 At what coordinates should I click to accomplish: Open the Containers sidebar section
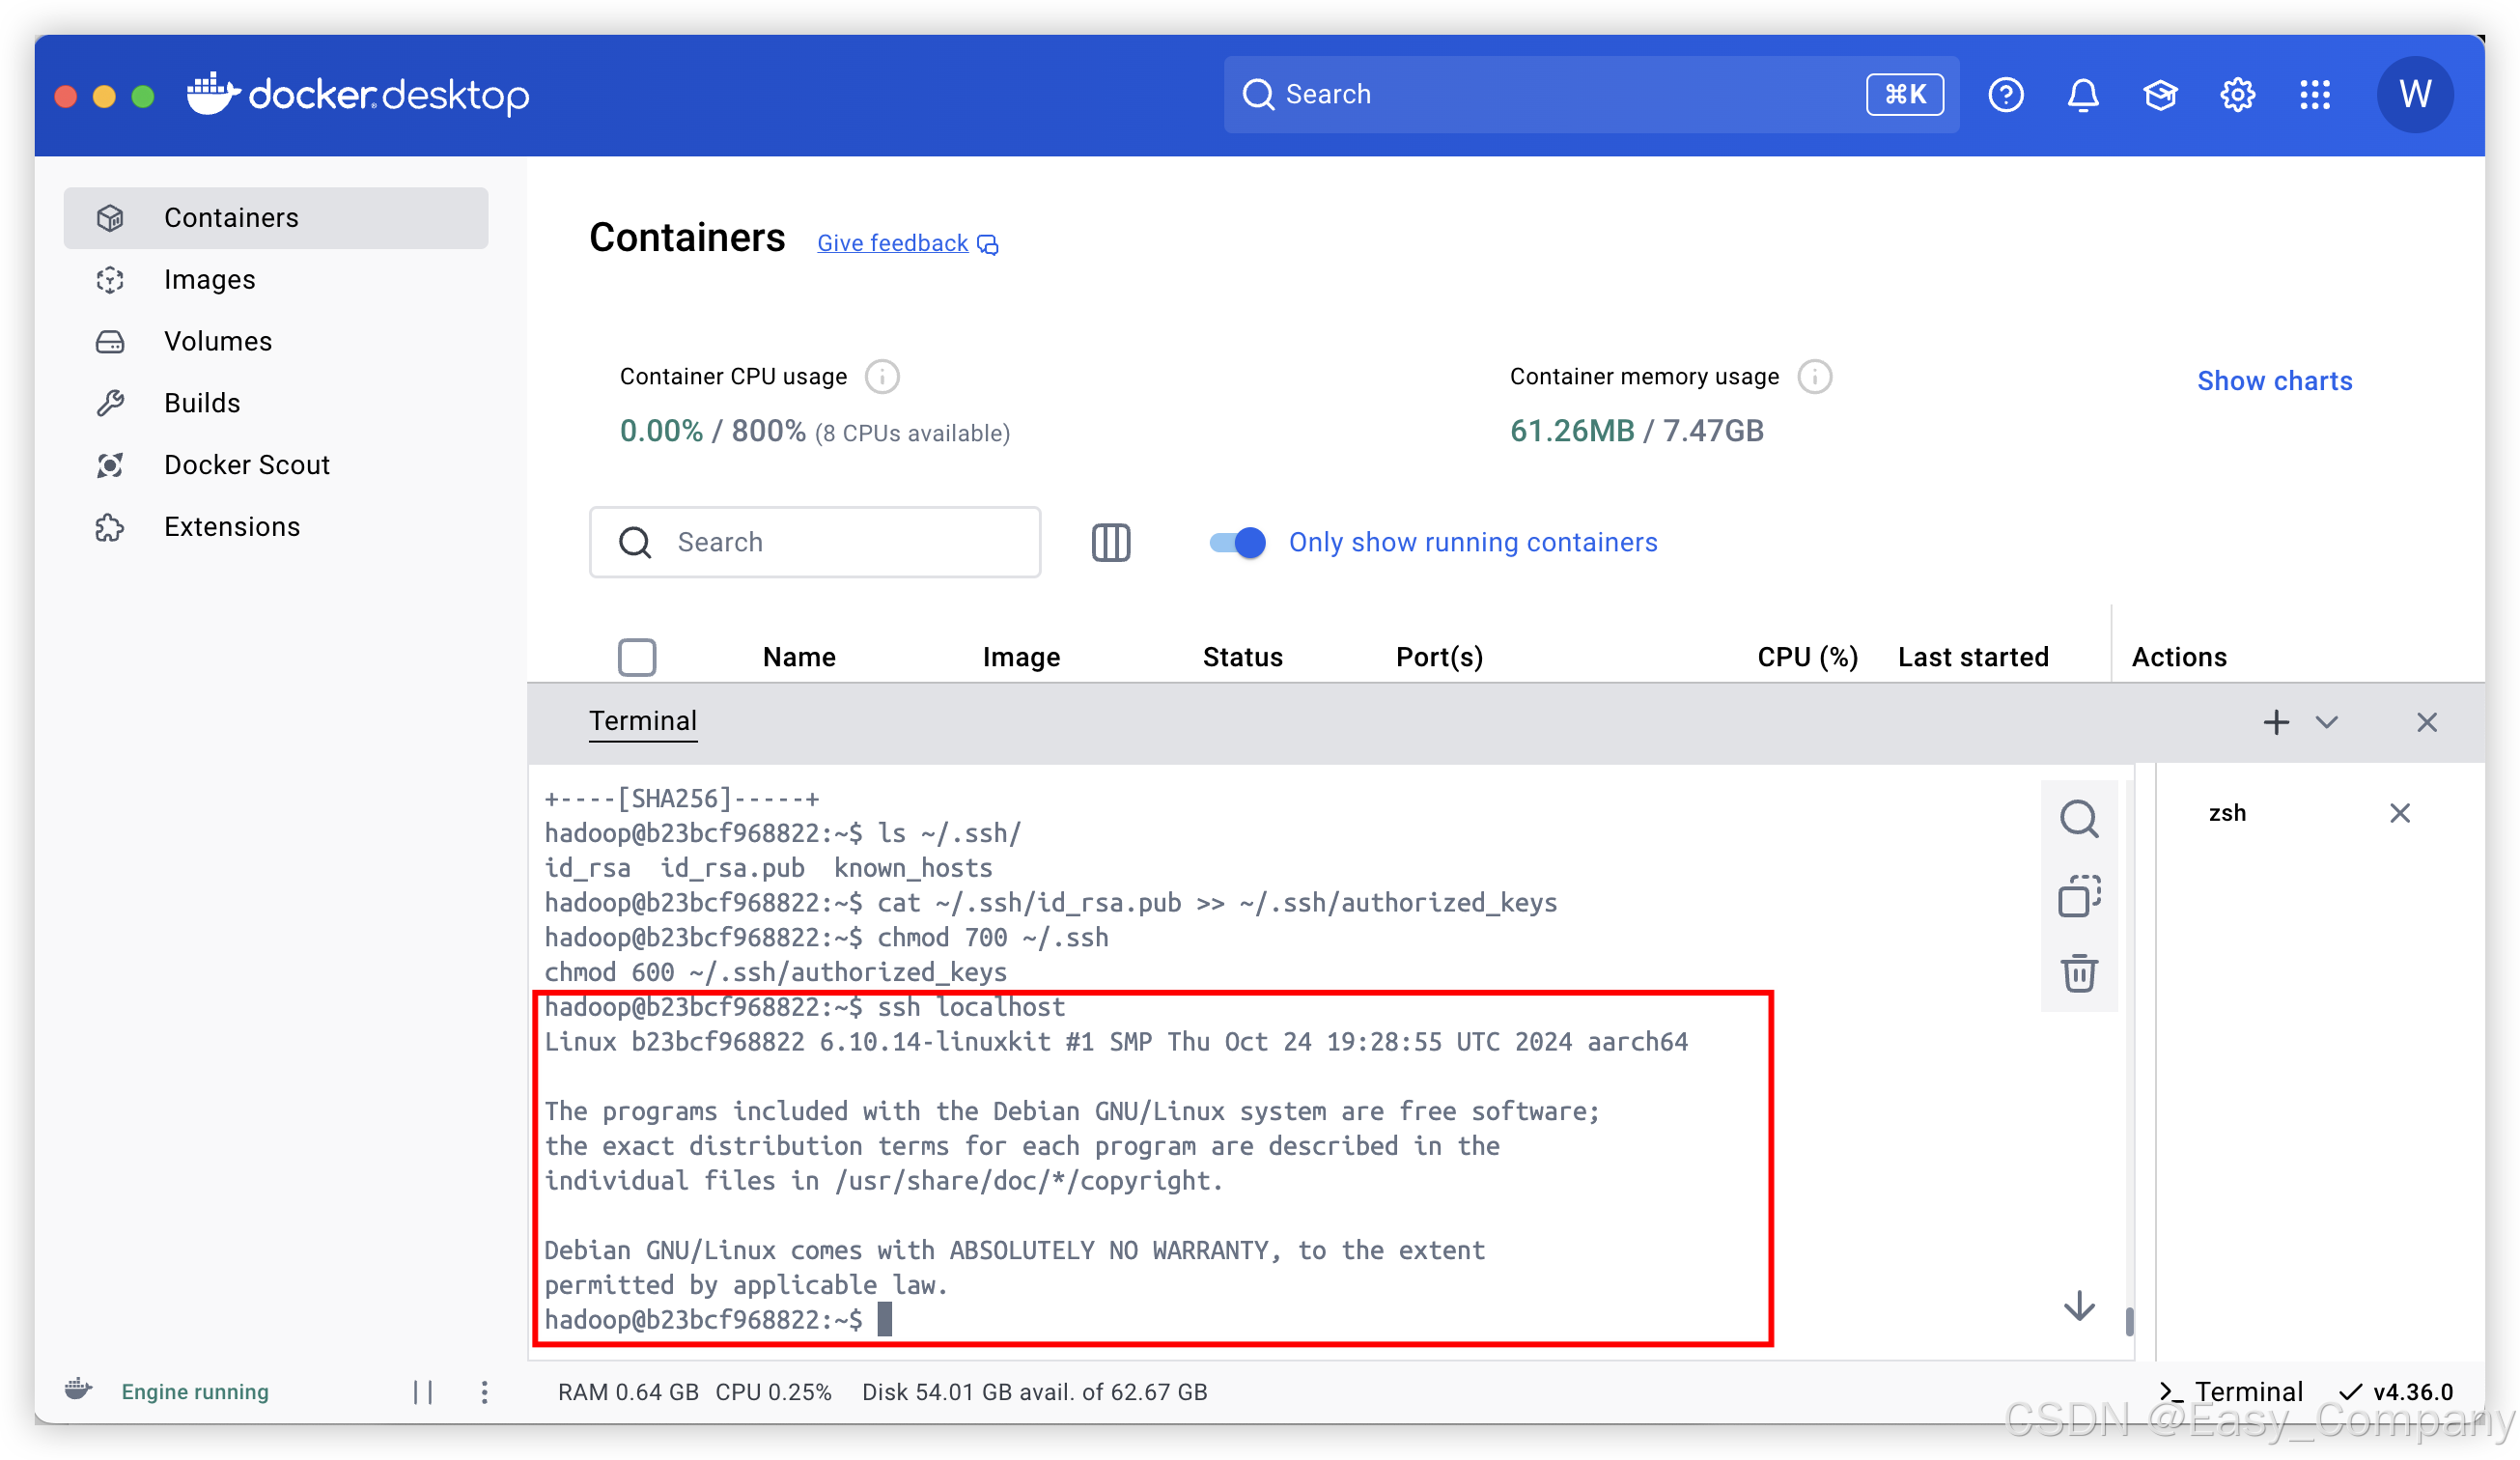(276, 218)
